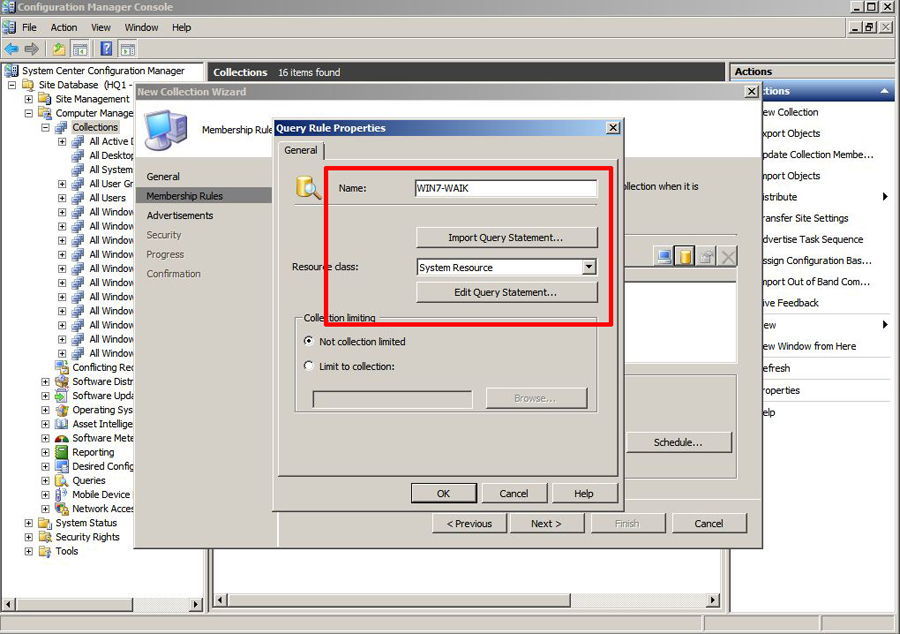Open the Action menu
This screenshot has height=634, width=900.
pos(64,28)
